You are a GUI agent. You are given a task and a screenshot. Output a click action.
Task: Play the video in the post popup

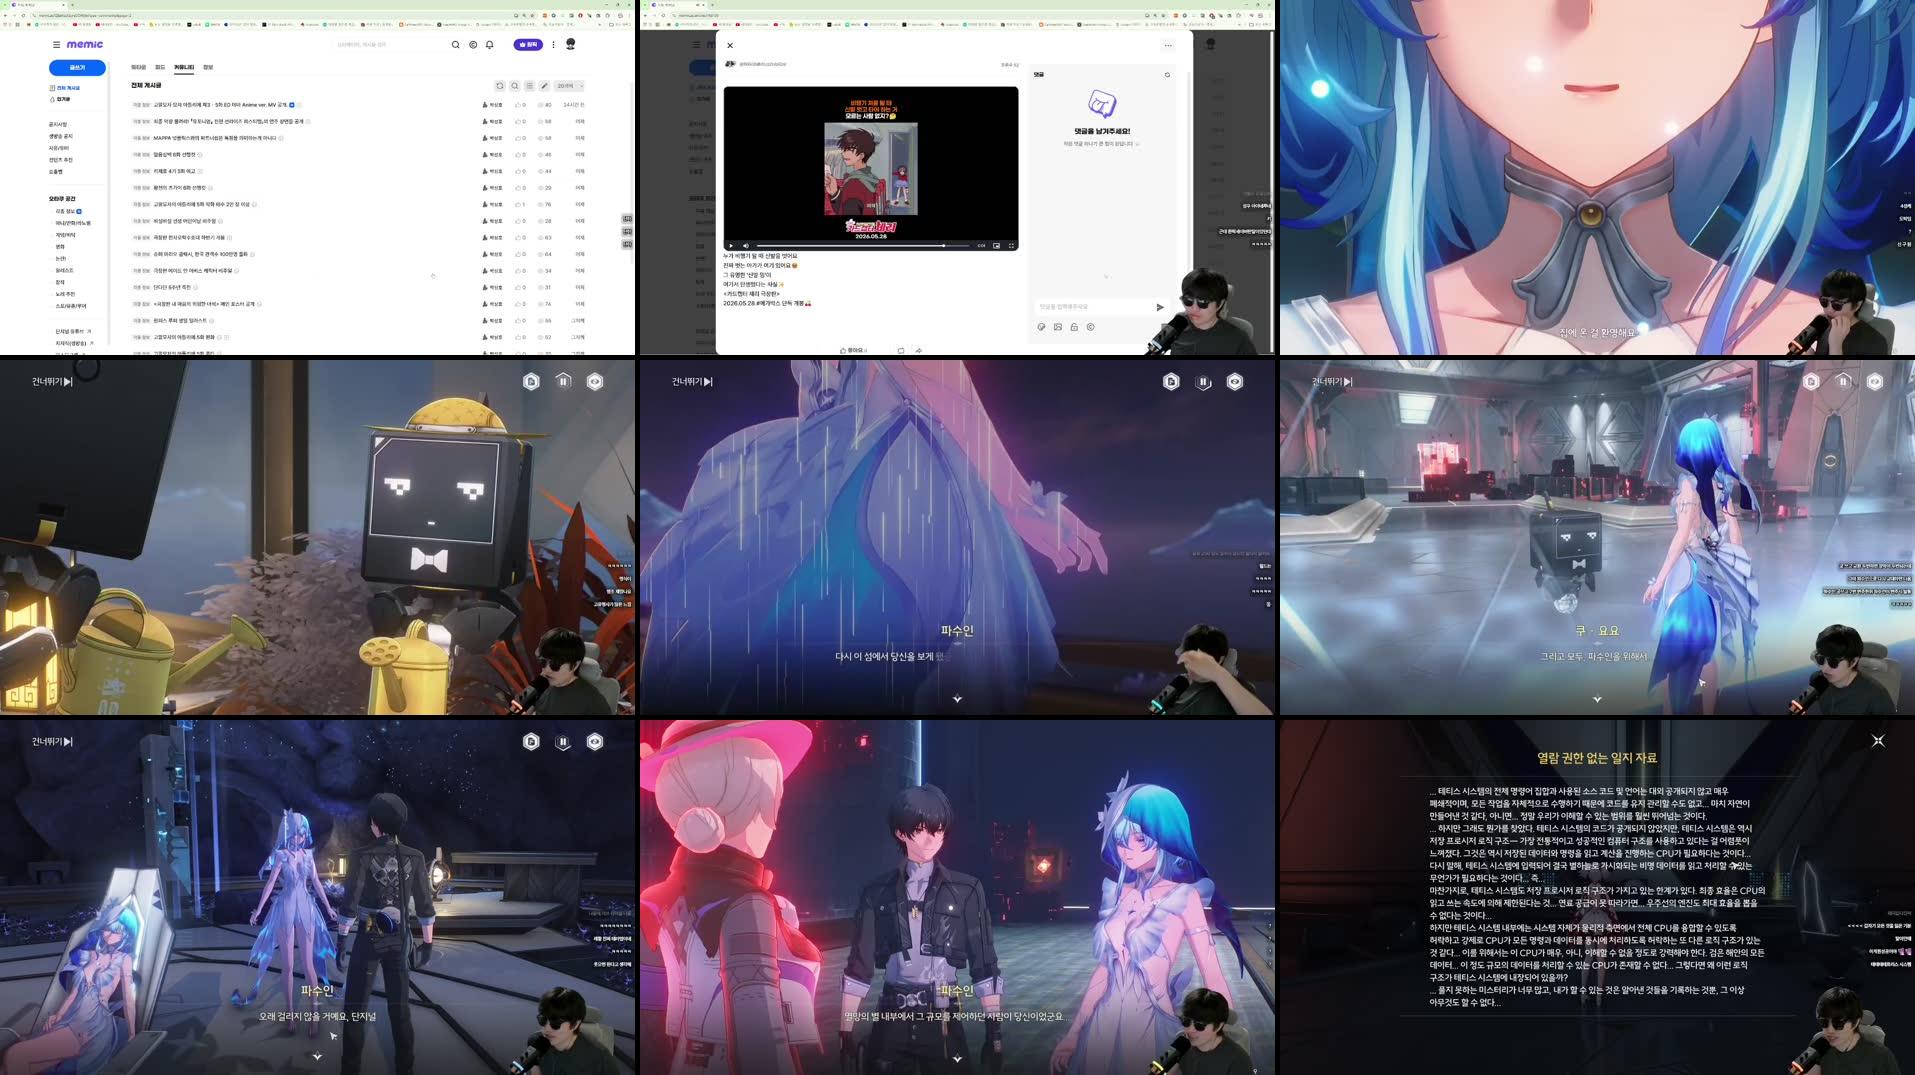click(x=731, y=245)
